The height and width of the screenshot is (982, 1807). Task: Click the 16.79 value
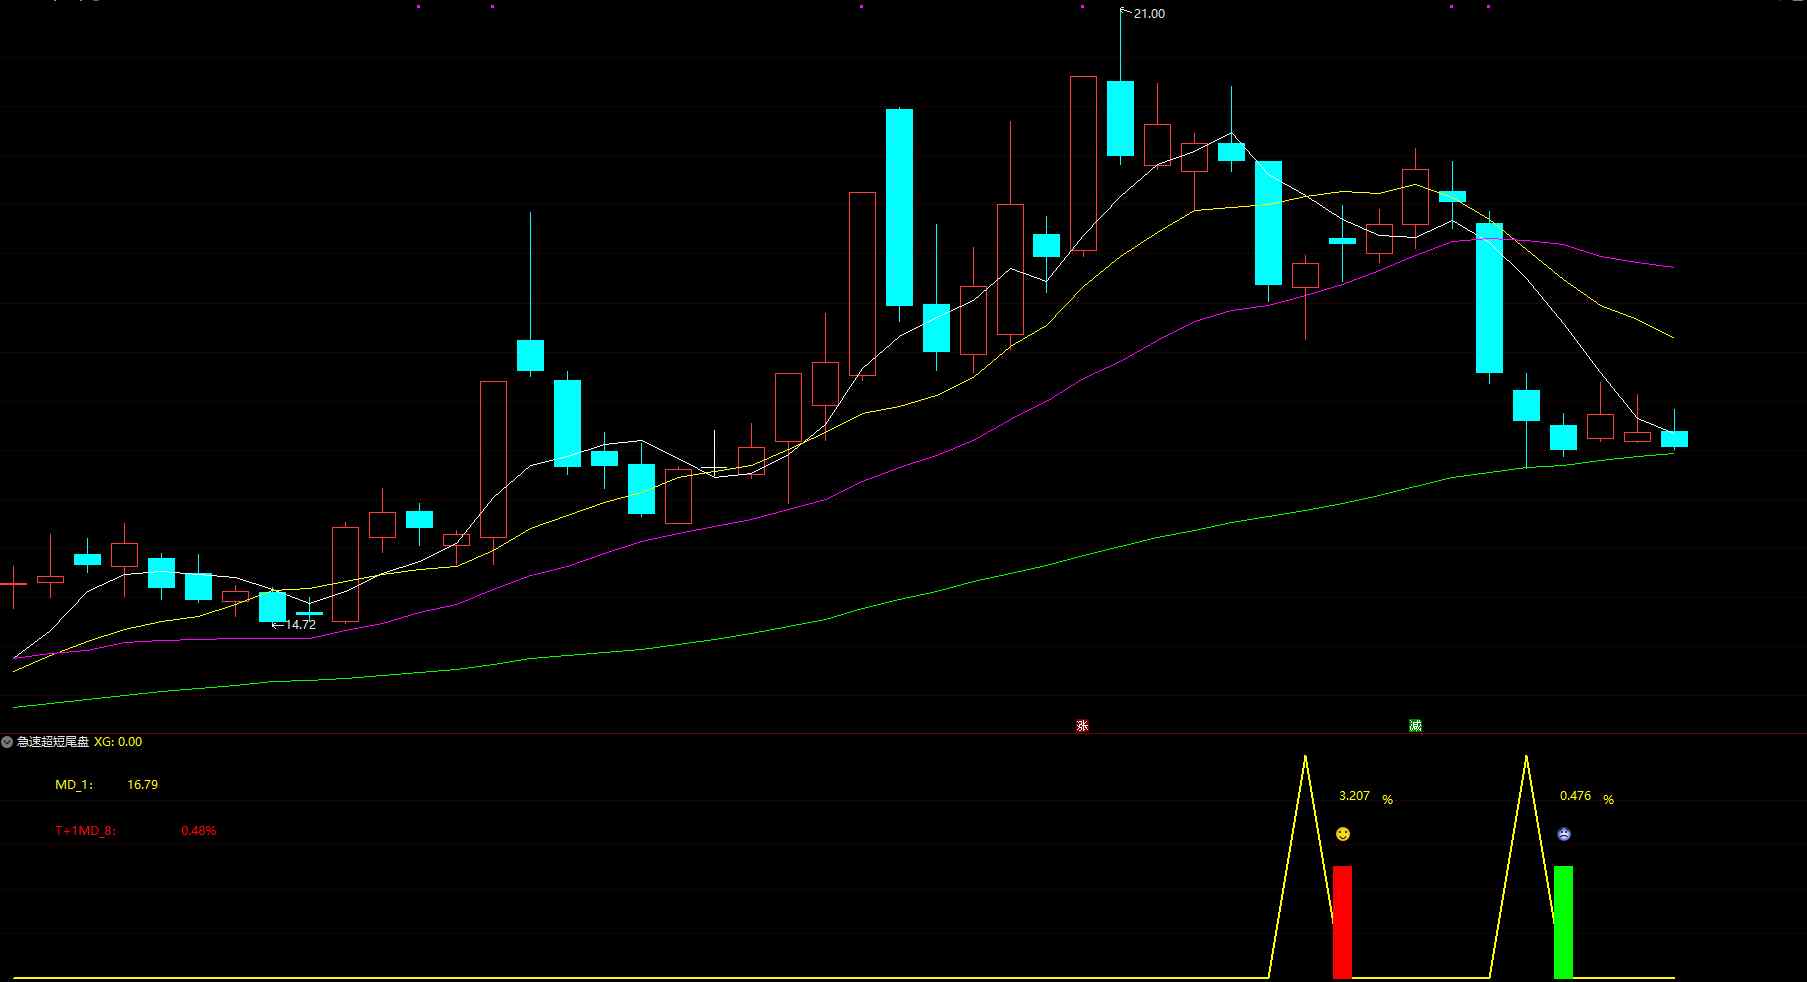[x=143, y=785]
